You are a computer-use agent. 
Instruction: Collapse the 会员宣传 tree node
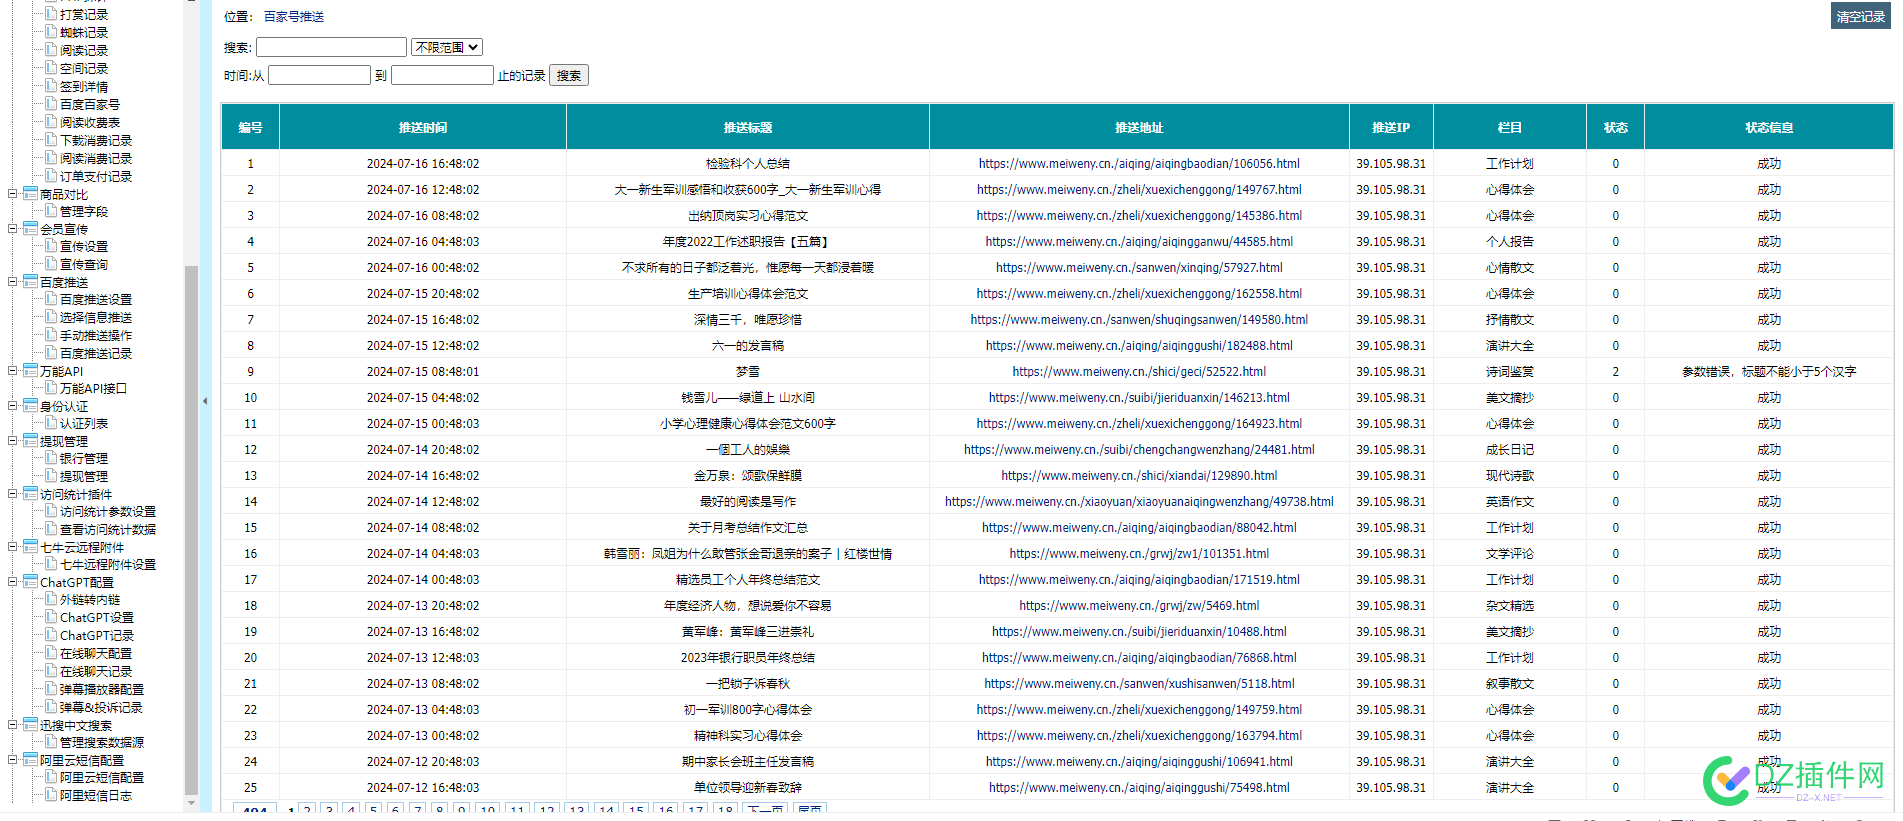(x=12, y=229)
